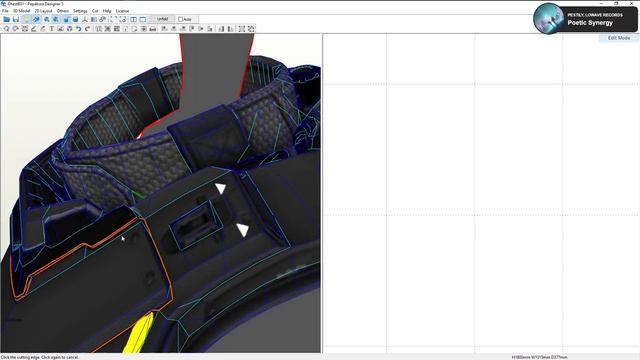
Task: Open the Settings menu
Action: [80, 11]
